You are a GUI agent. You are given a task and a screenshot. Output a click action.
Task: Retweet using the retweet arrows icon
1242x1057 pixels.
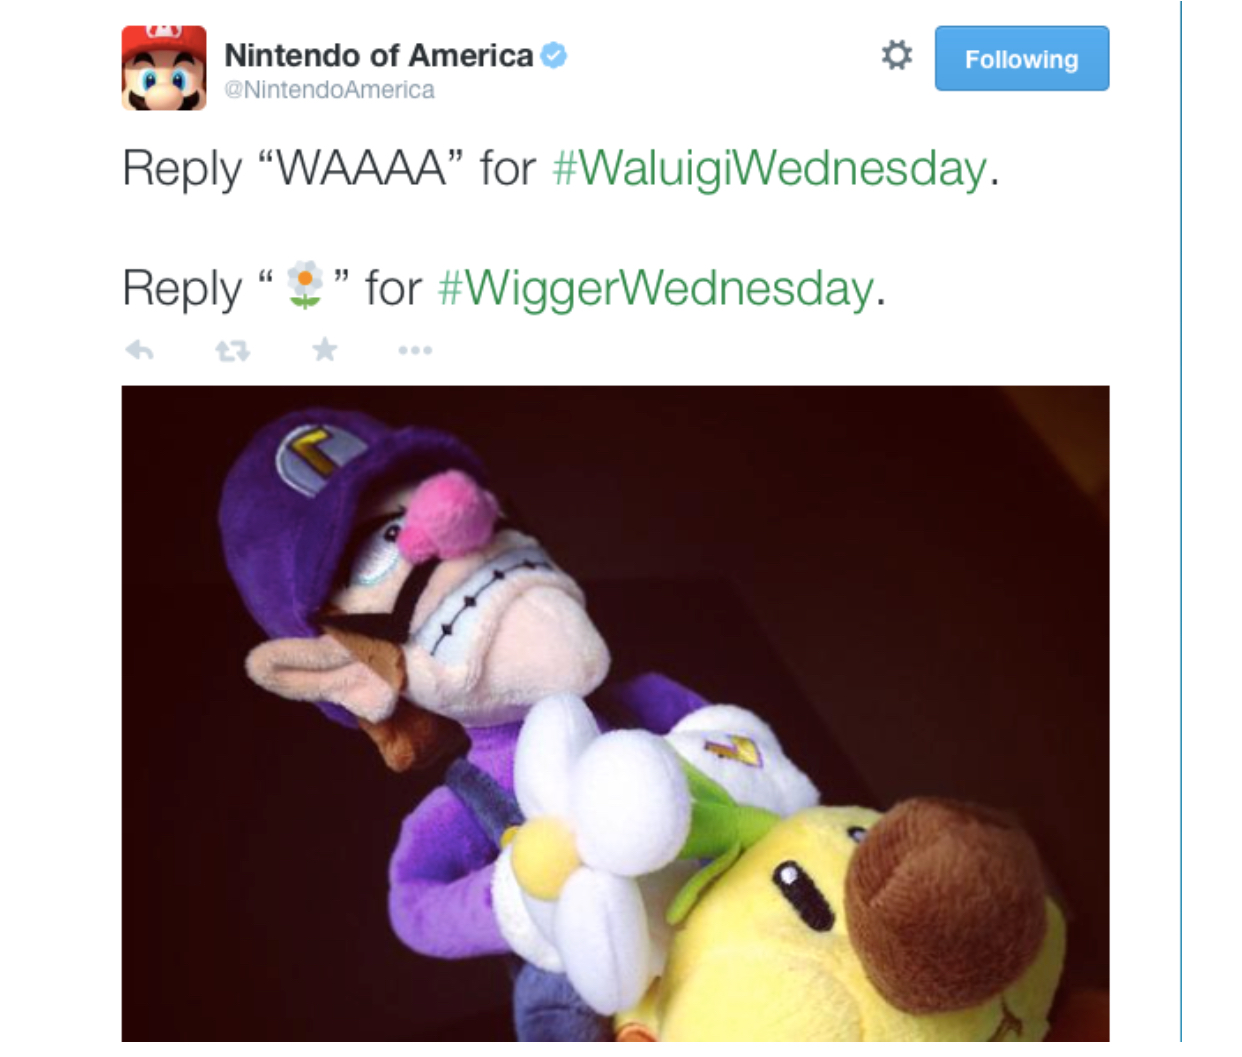[x=232, y=351]
